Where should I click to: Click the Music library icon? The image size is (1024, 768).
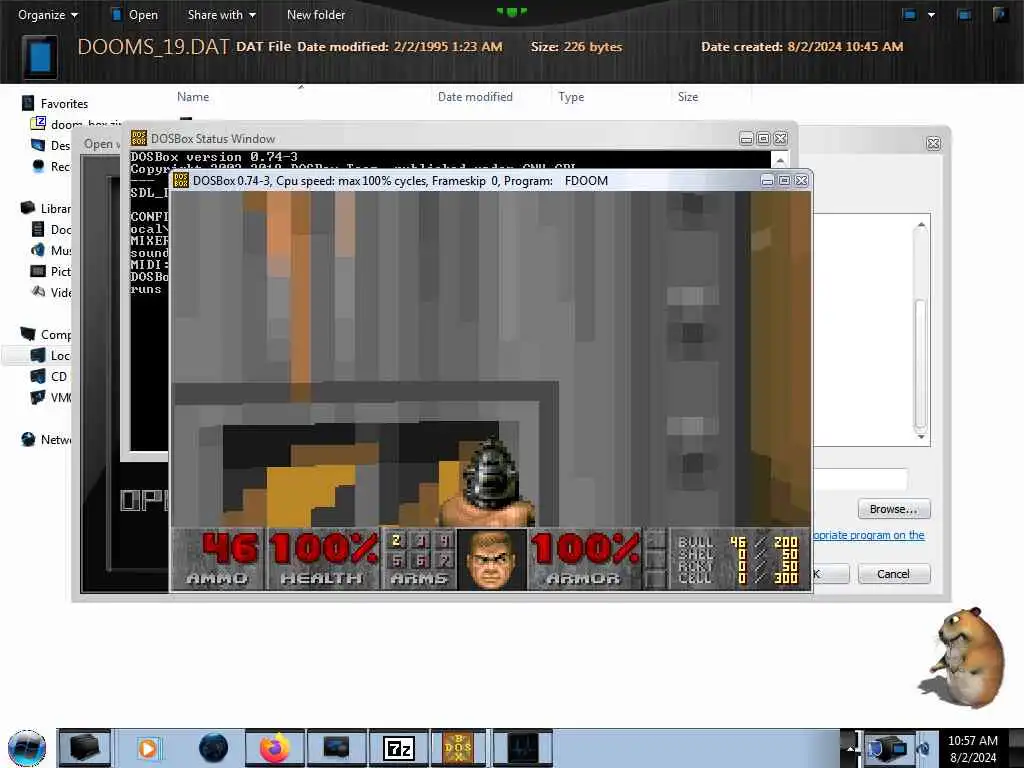coord(38,250)
